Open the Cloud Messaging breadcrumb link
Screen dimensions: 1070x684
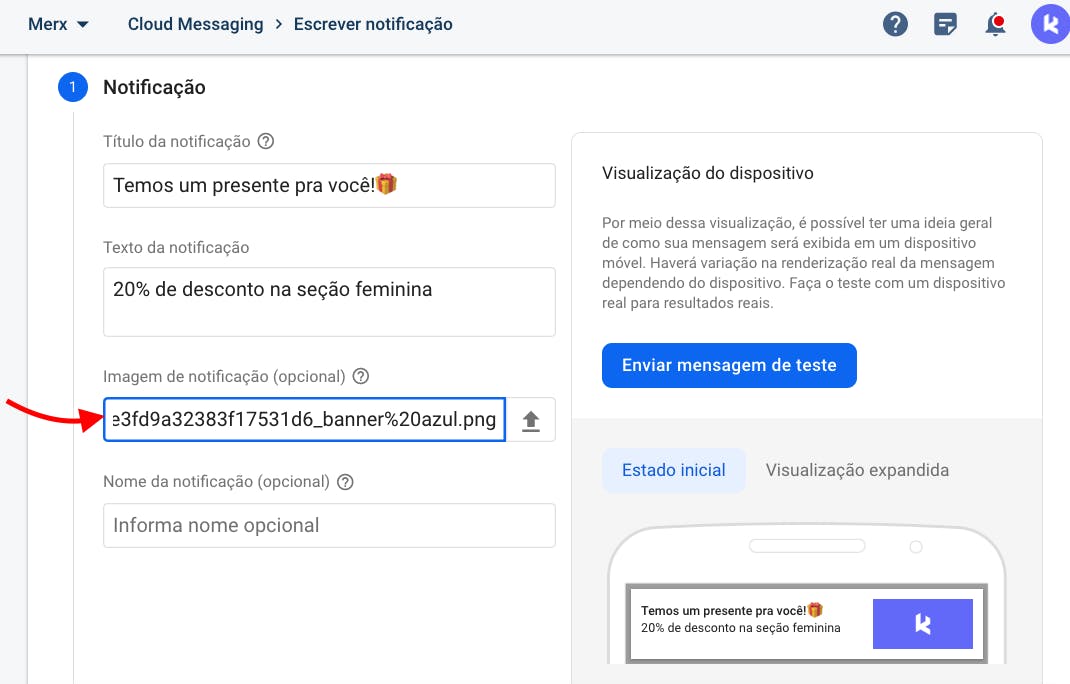[x=195, y=24]
